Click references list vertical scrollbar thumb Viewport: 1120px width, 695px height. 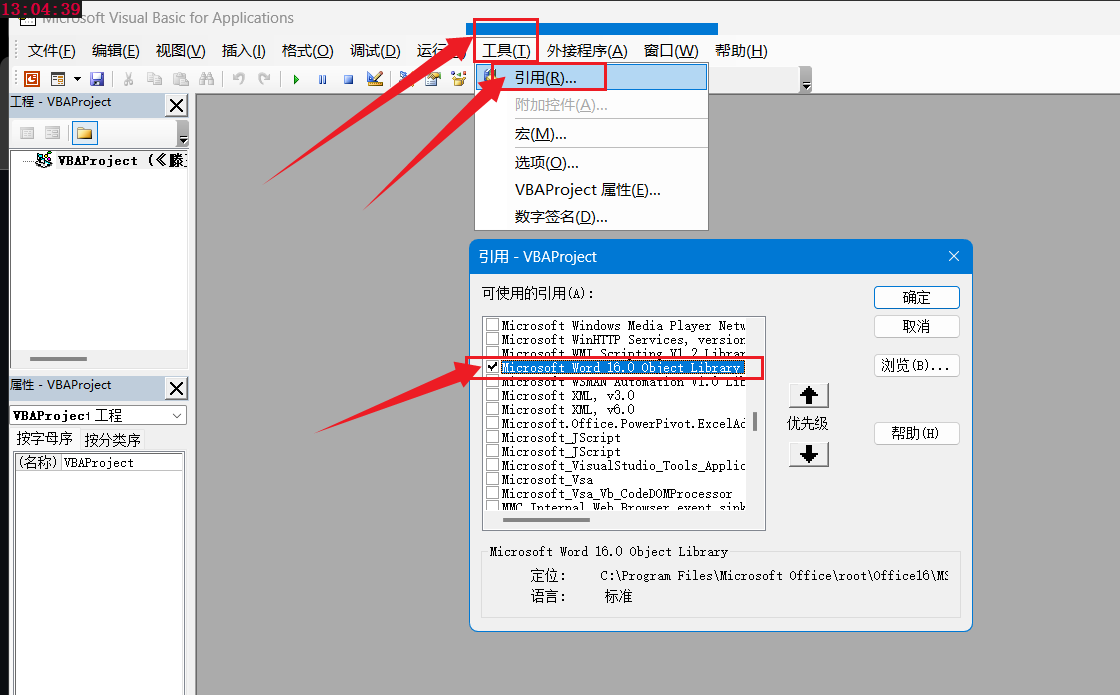[755, 421]
